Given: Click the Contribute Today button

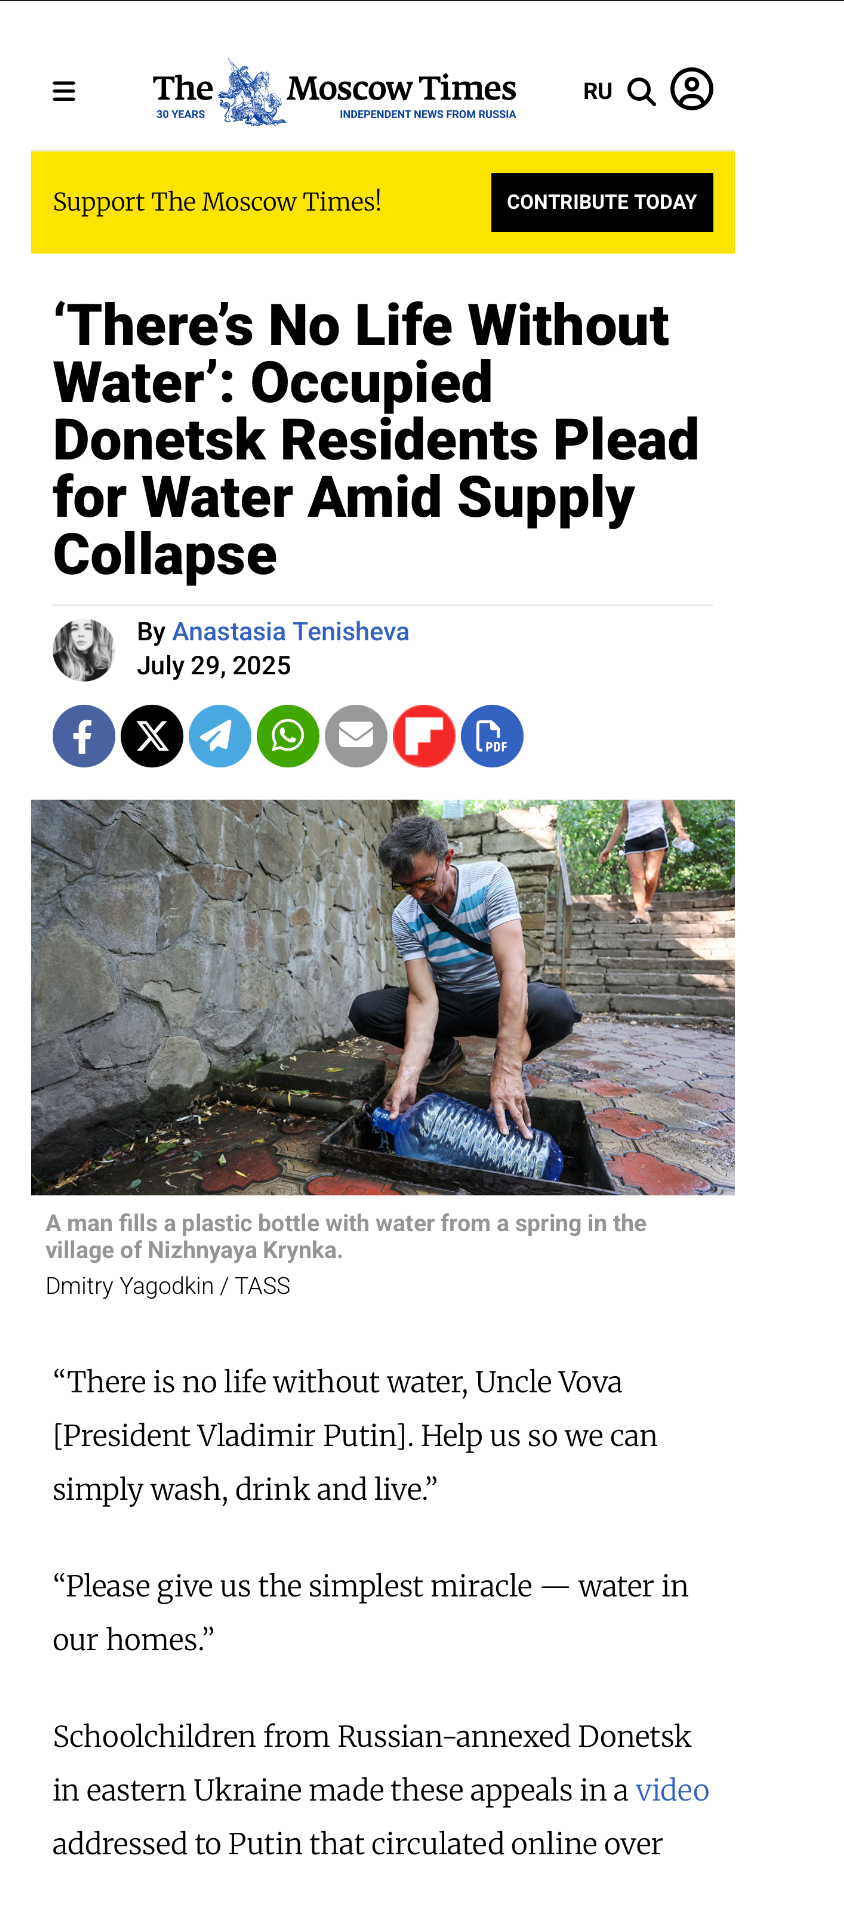Looking at the screenshot, I should point(602,202).
